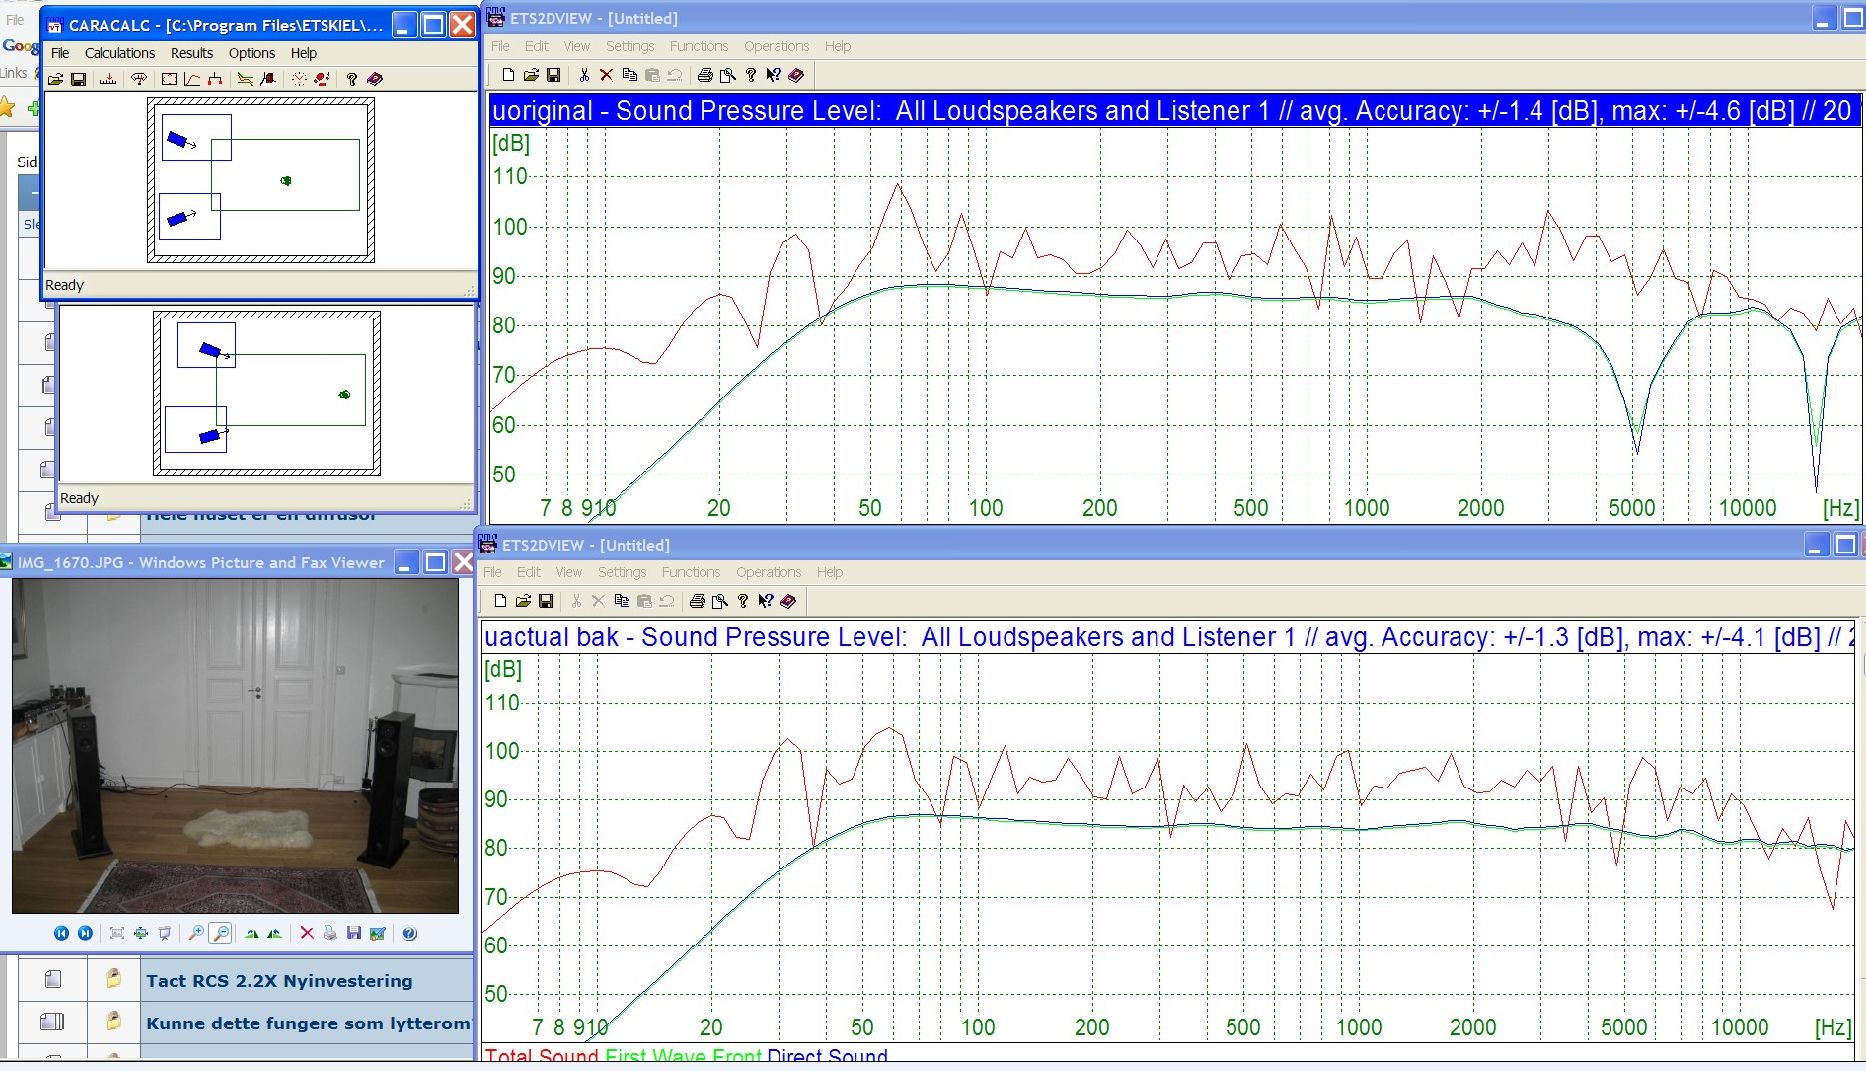Print icon in top ETS2DVIEW toolbar
The width and height of the screenshot is (1866, 1071).
point(705,75)
